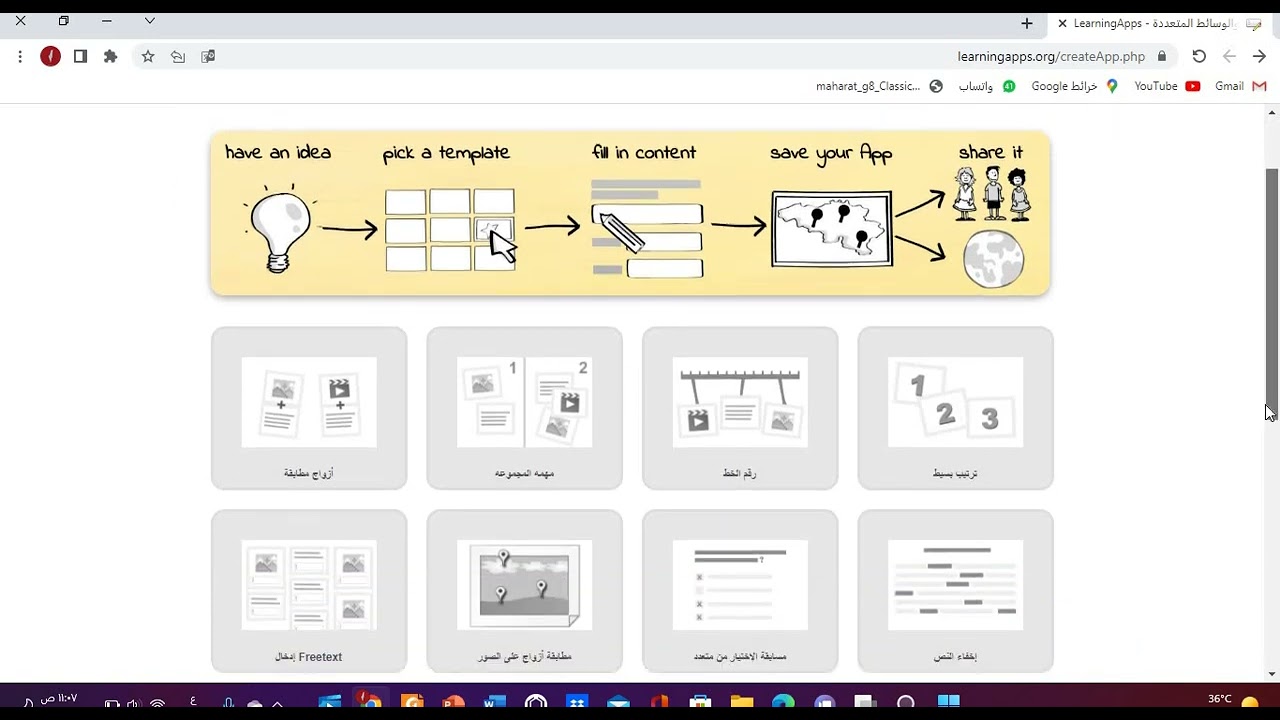Choose the Freetext إدخال template

pyautogui.click(x=309, y=591)
